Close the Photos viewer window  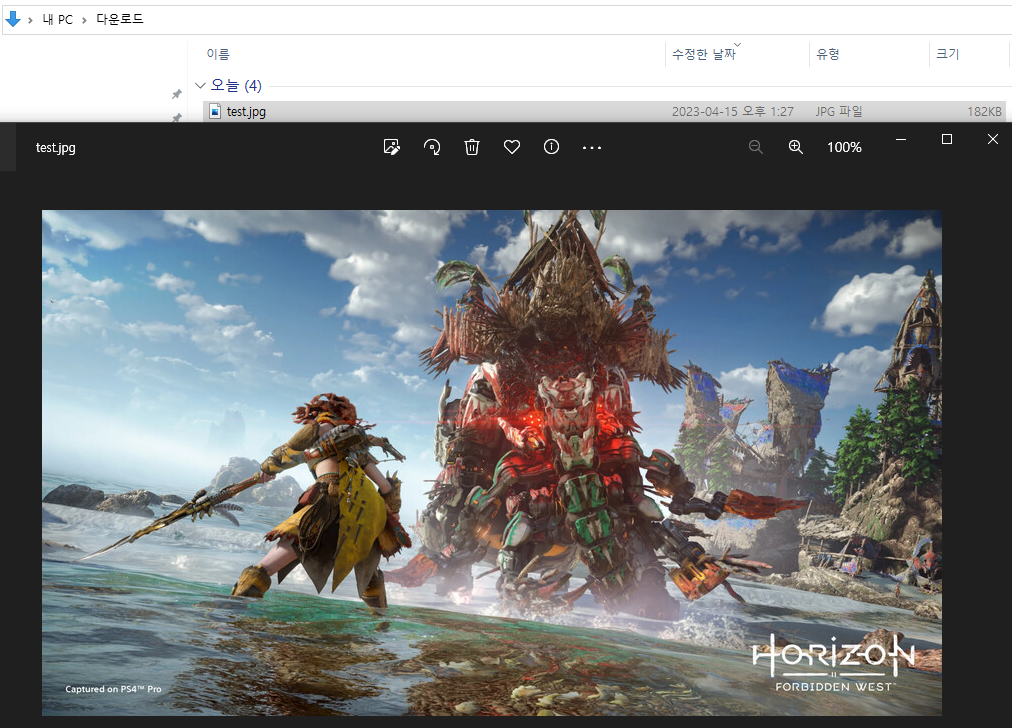pos(993,139)
